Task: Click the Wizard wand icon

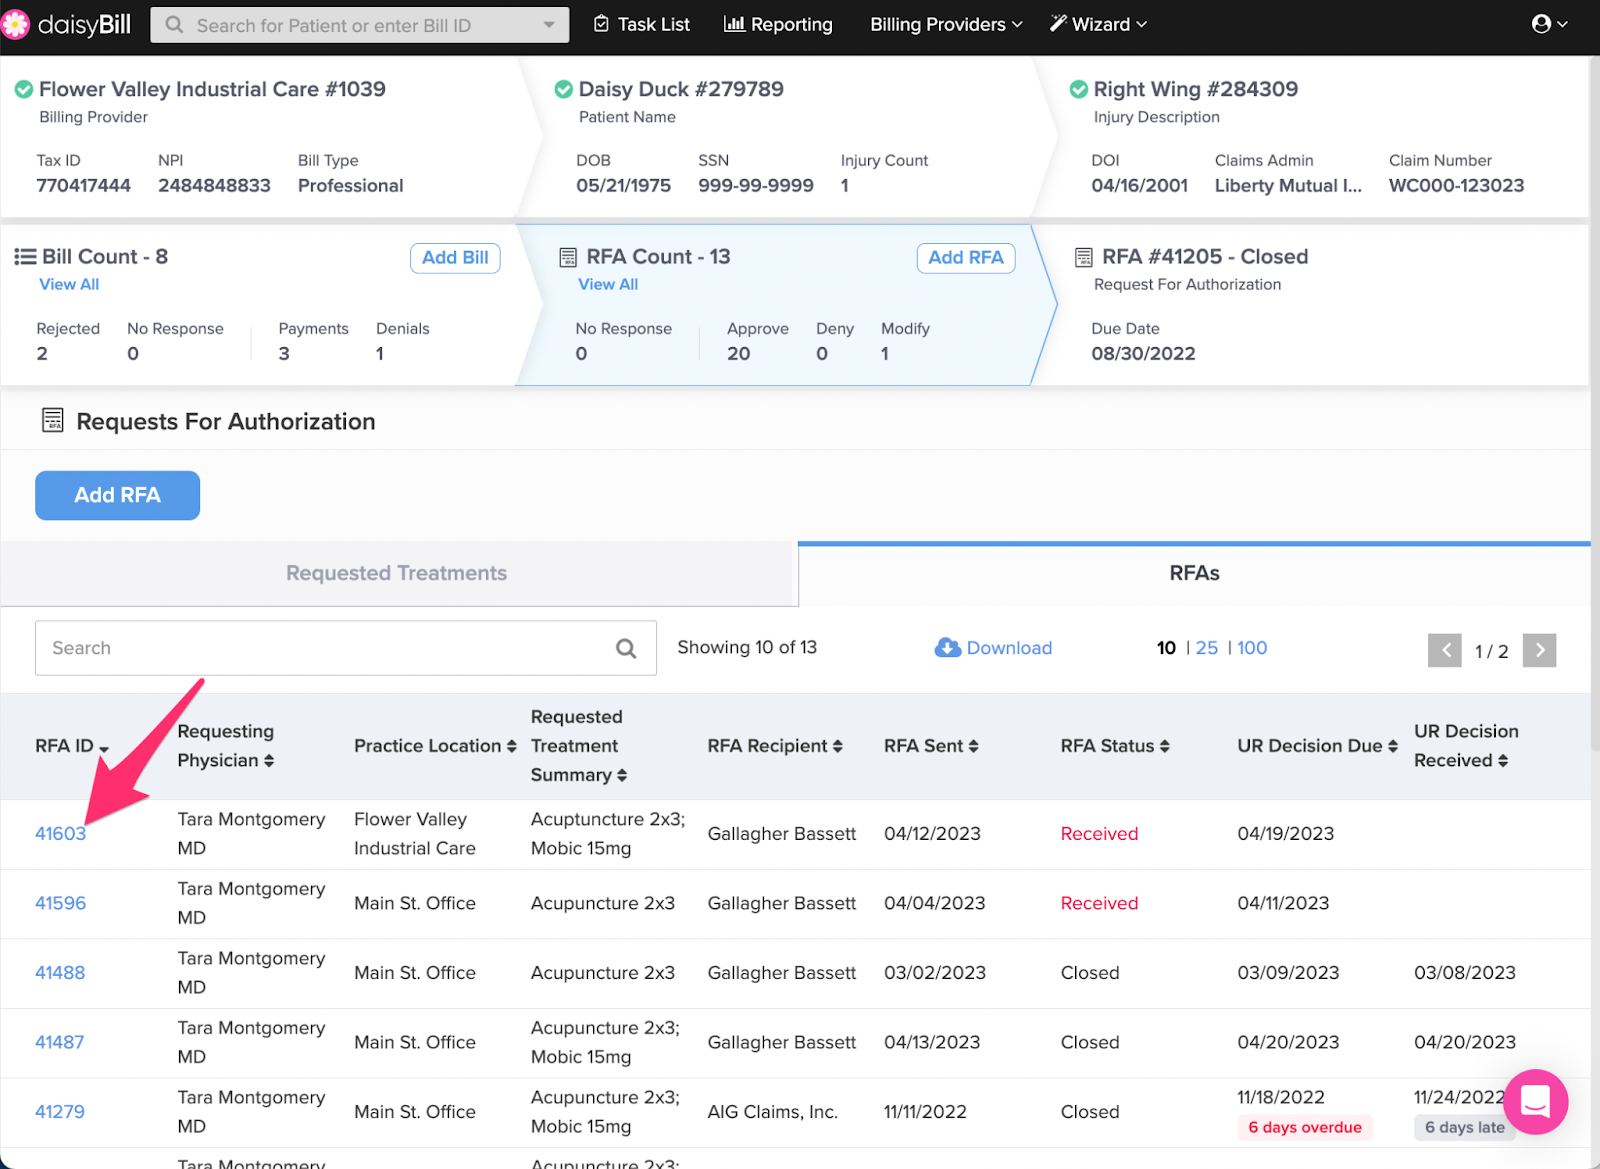Action: coord(1058,23)
